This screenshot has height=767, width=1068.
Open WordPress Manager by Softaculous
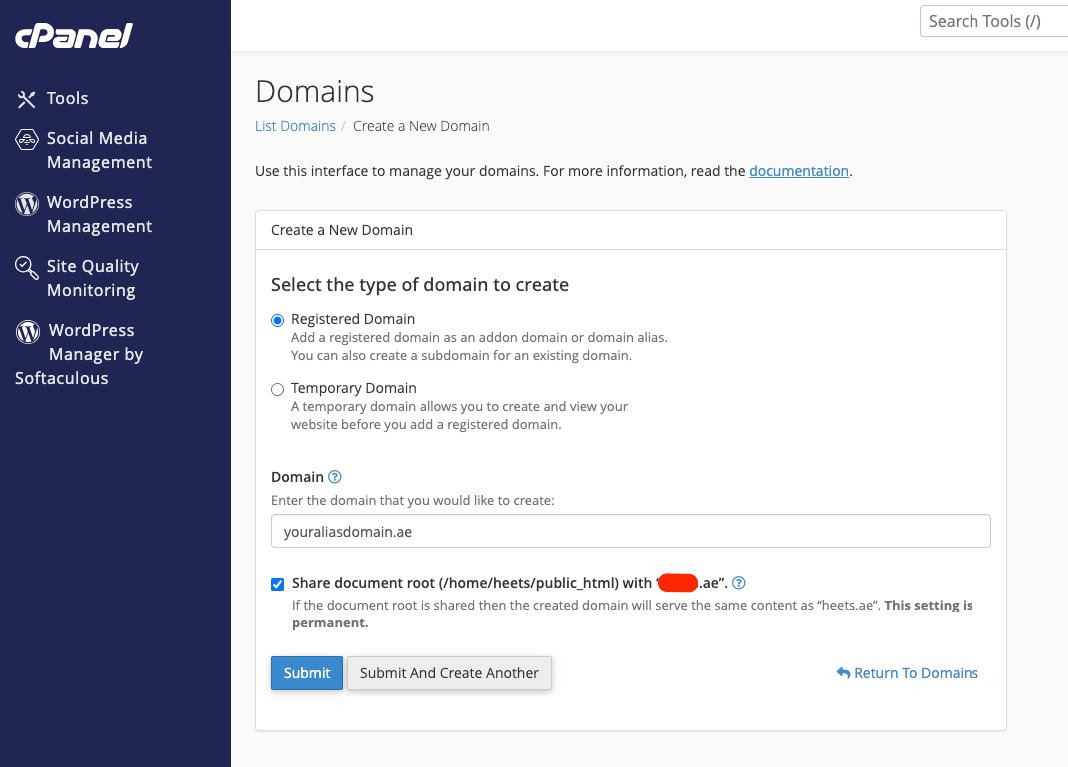pyautogui.click(x=79, y=354)
